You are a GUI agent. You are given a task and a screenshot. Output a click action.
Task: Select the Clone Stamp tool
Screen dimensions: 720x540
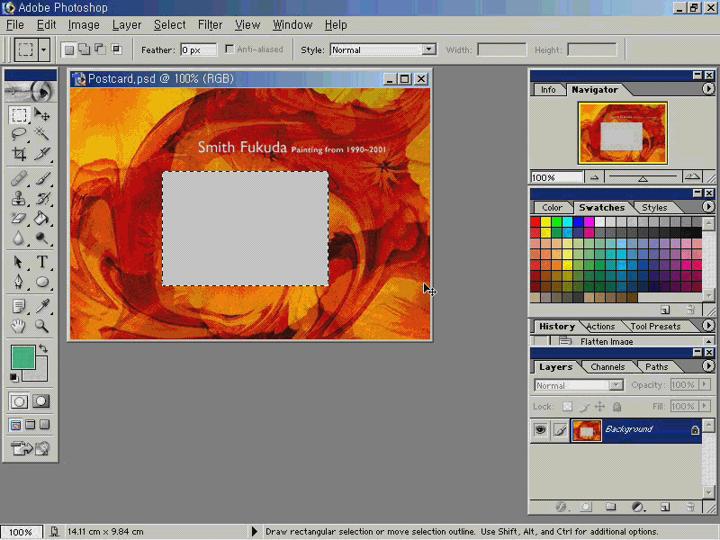[x=19, y=198]
